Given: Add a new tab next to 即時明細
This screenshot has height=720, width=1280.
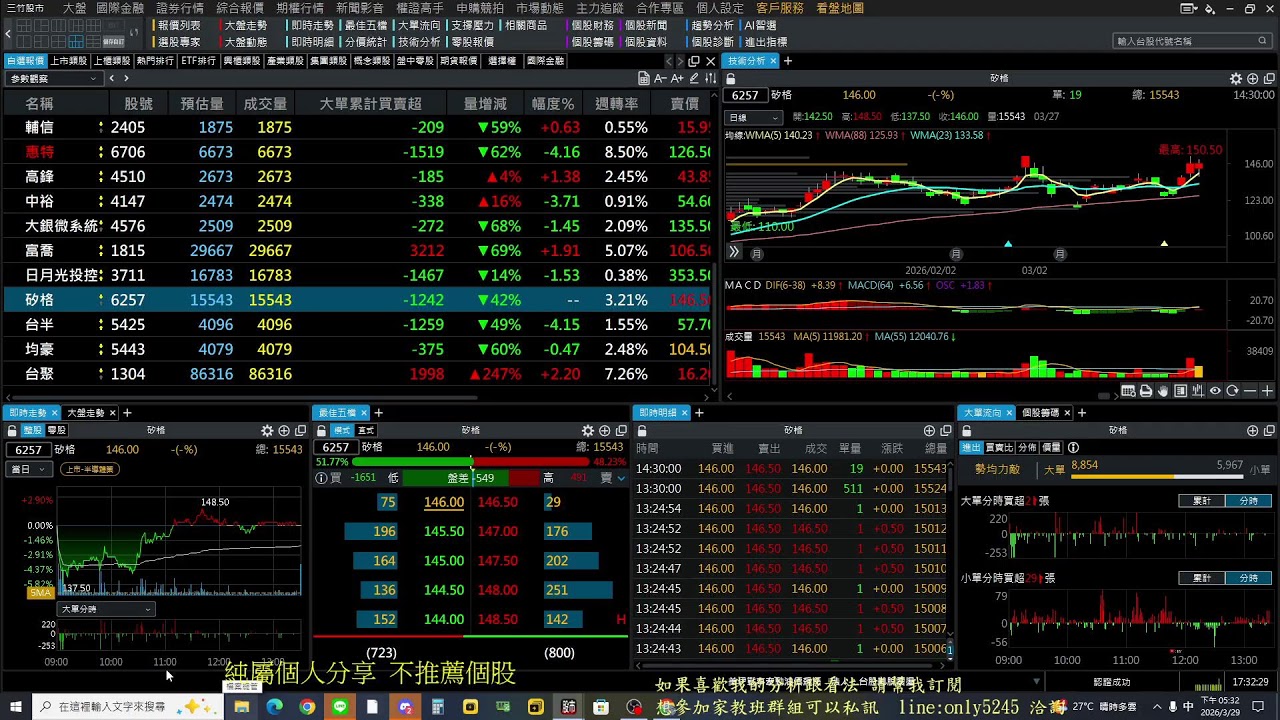Looking at the screenshot, I should pyautogui.click(x=699, y=413).
